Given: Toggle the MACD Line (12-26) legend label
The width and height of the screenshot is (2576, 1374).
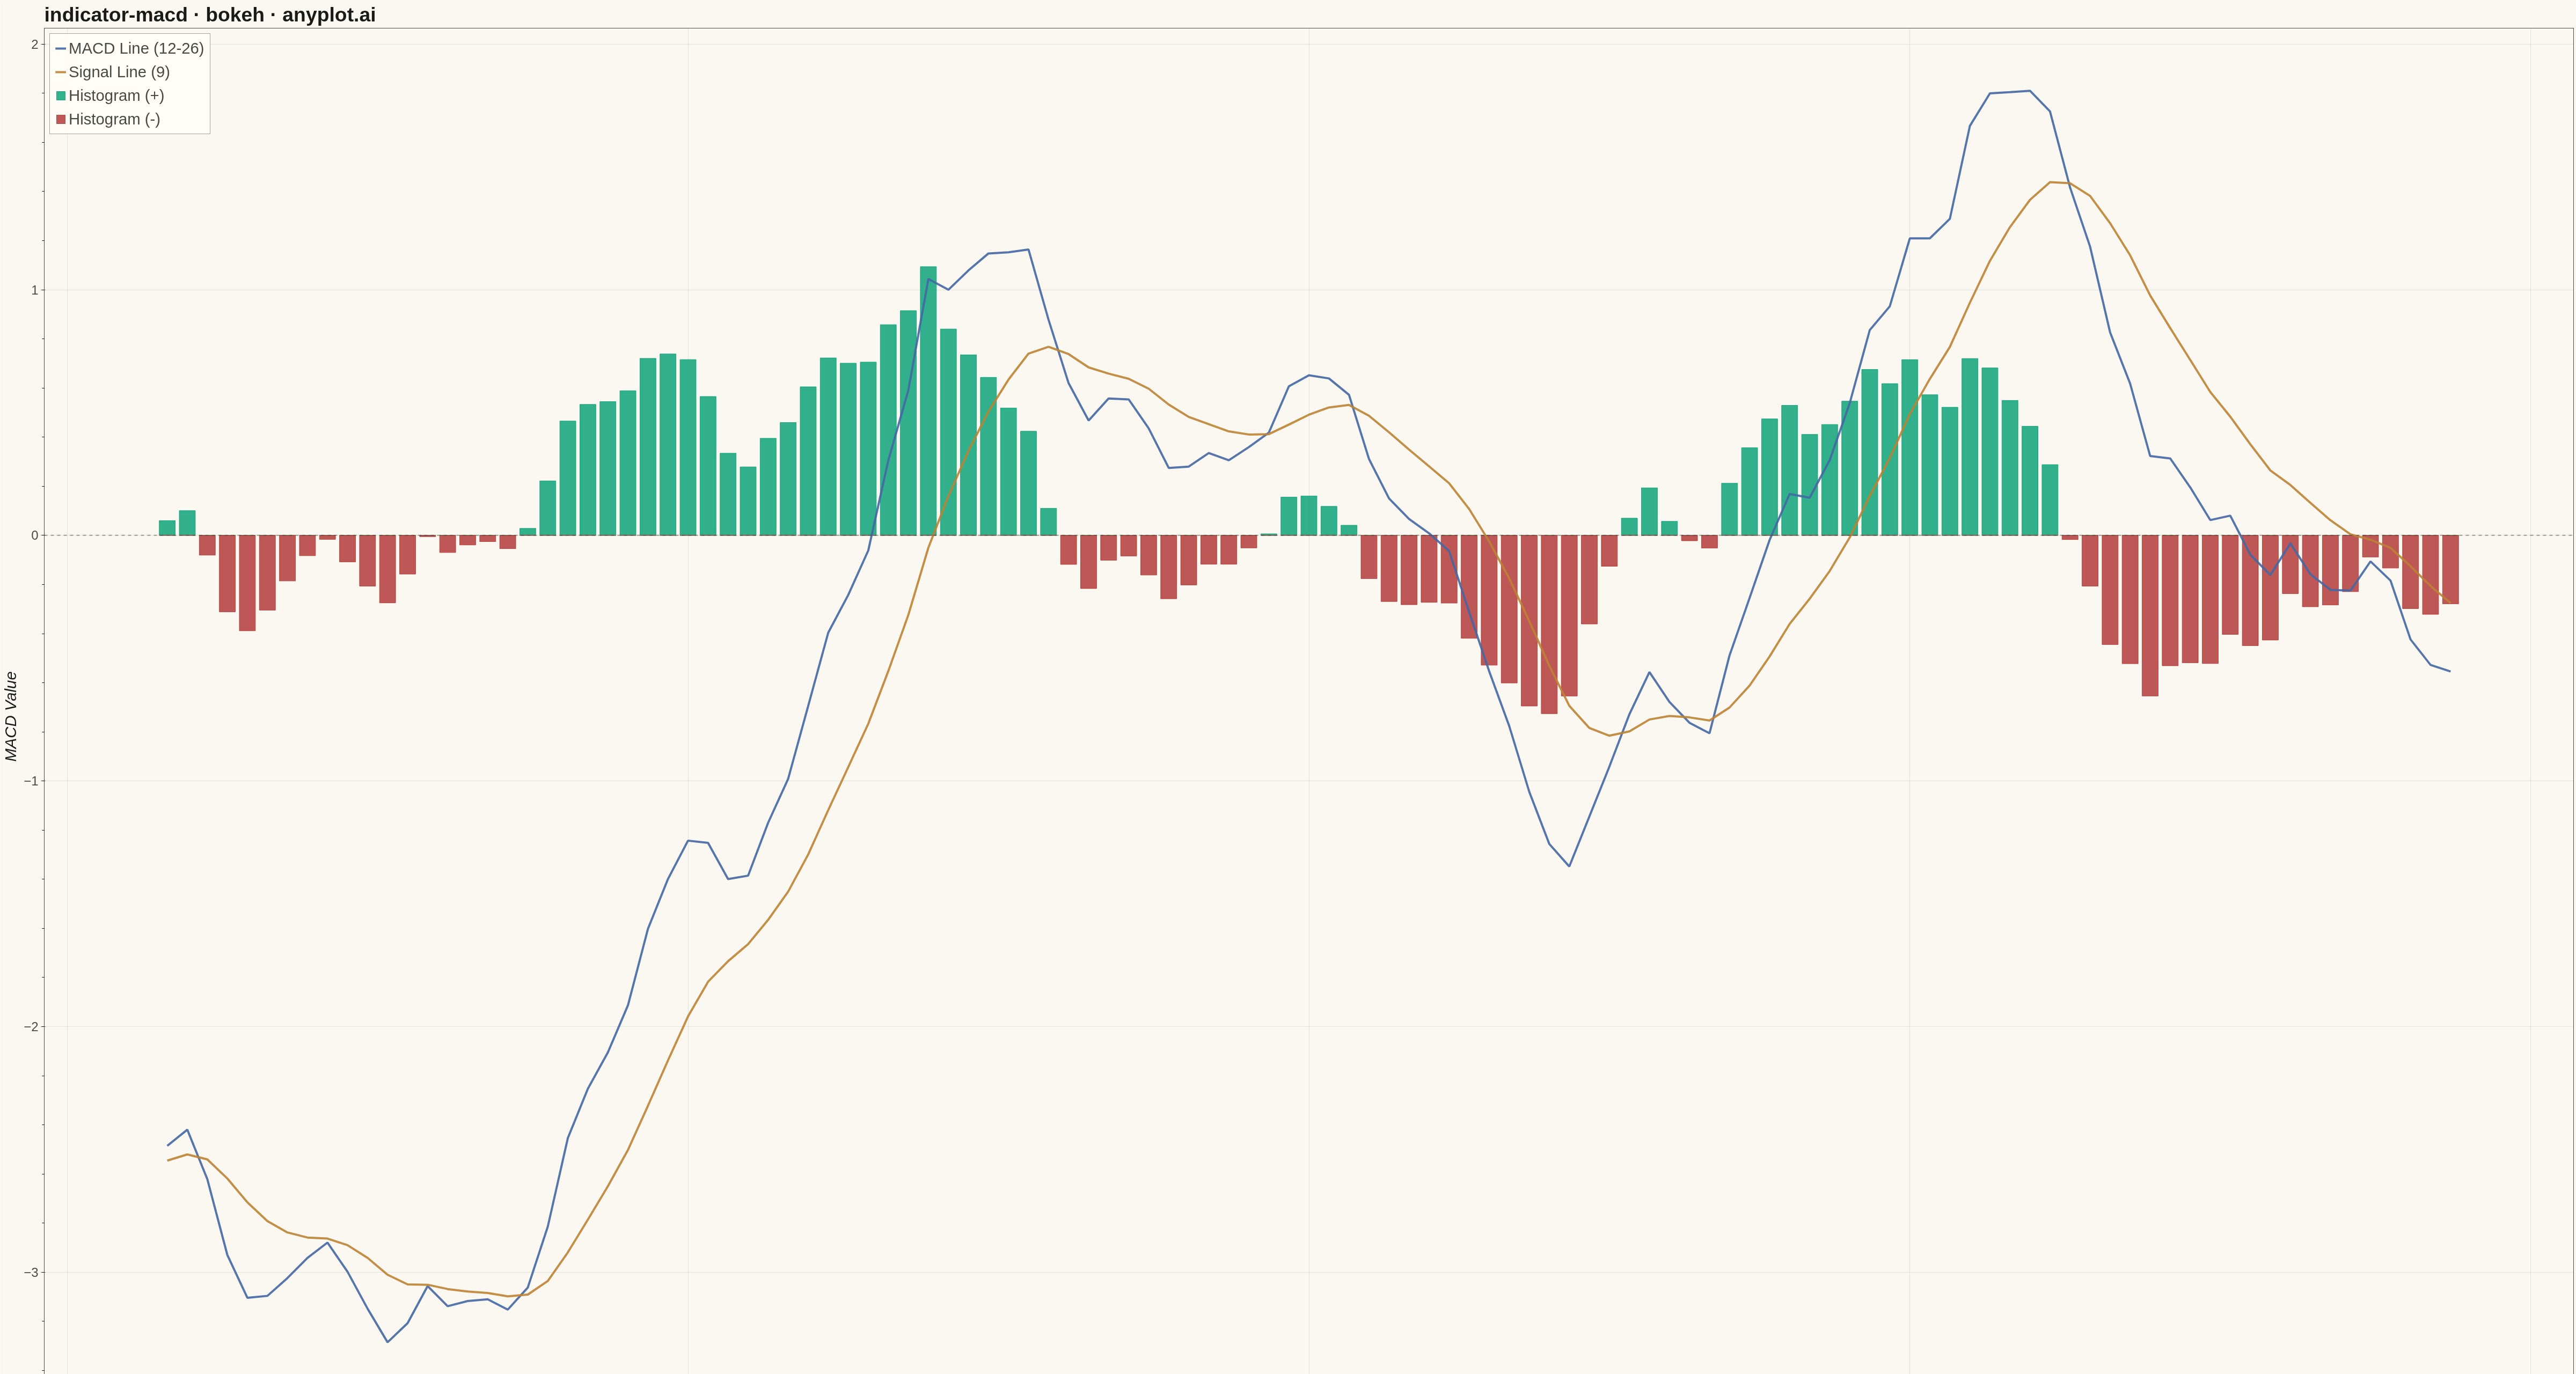Looking at the screenshot, I should point(136,48).
